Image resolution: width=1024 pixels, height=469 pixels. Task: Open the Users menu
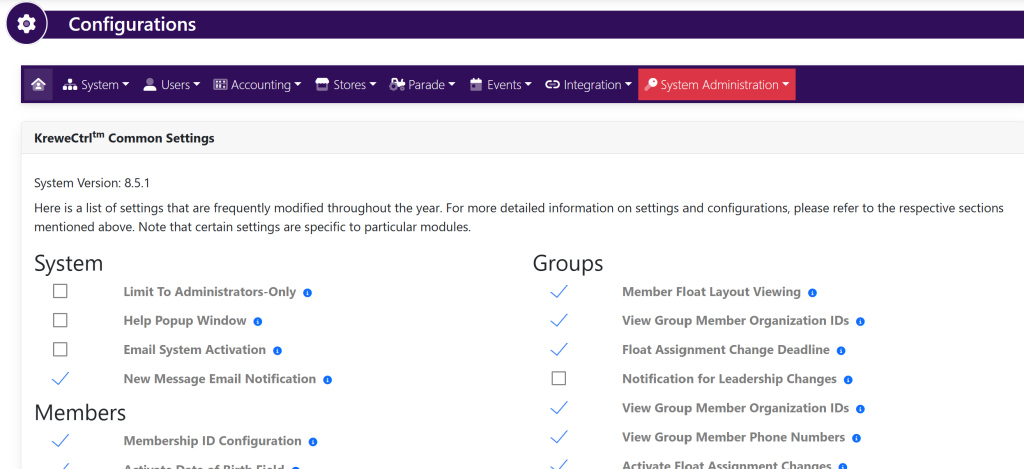(x=172, y=85)
